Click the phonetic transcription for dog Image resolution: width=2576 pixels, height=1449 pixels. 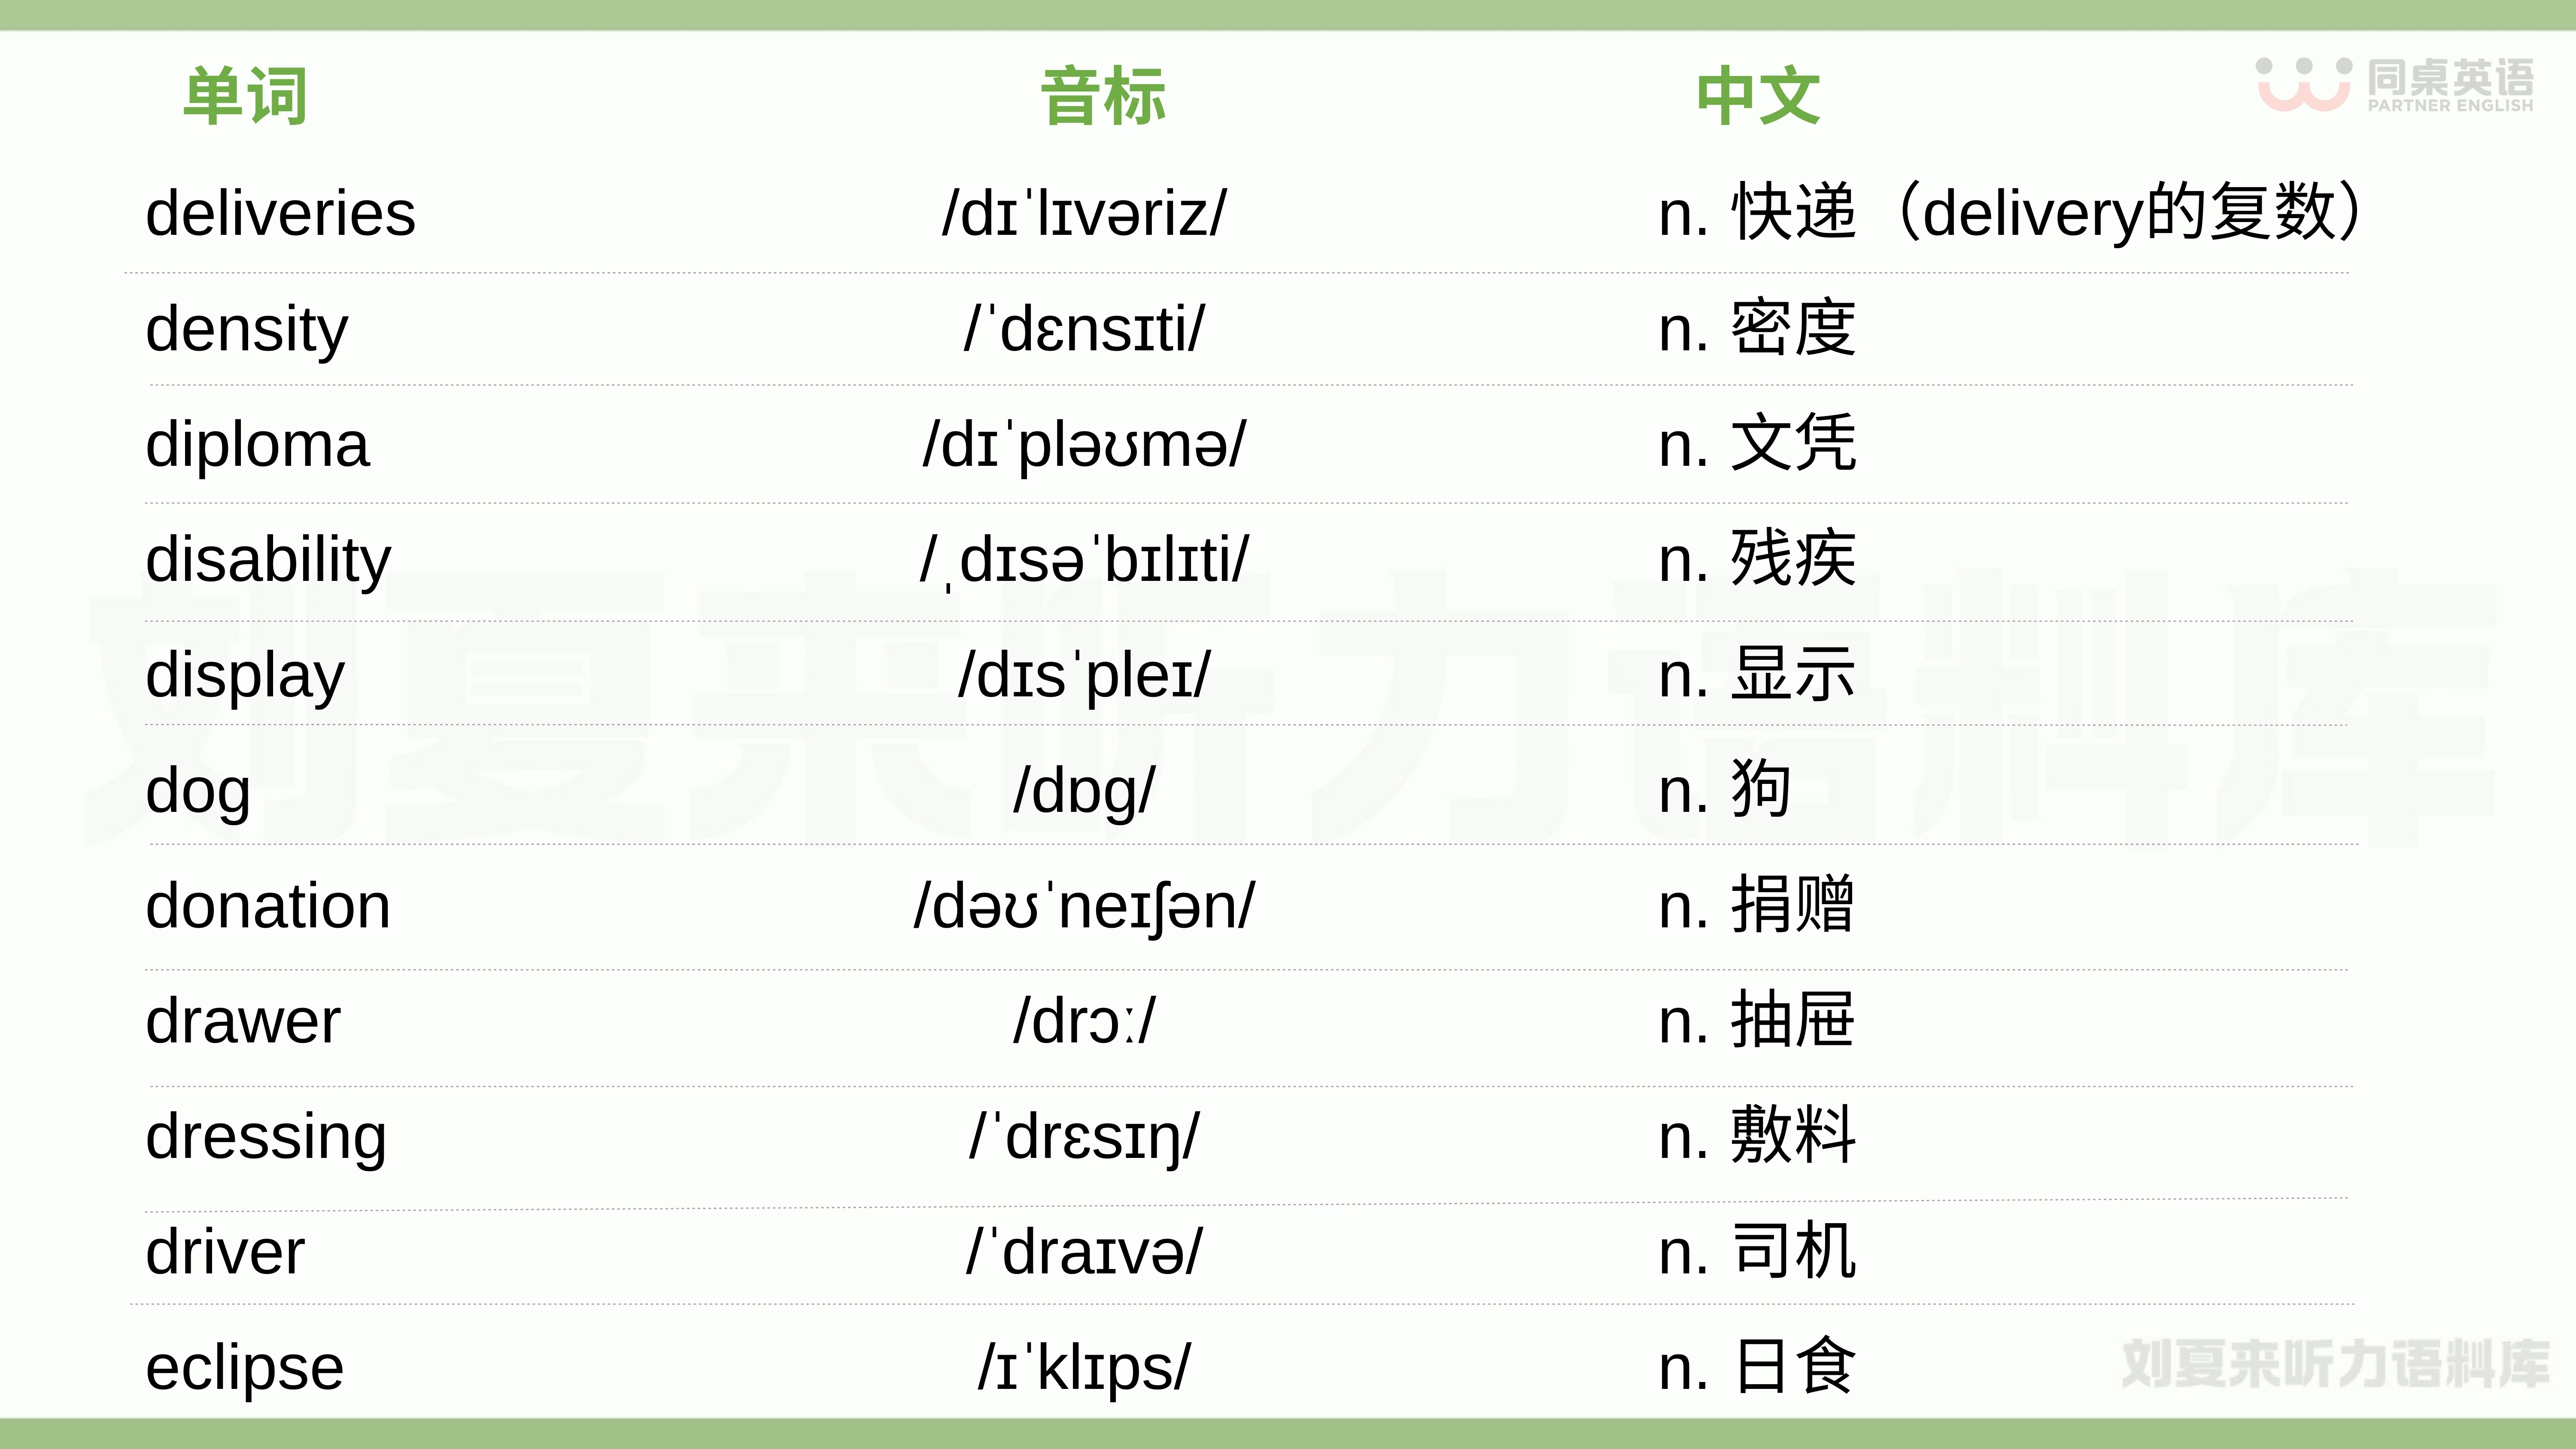[x=1084, y=791]
